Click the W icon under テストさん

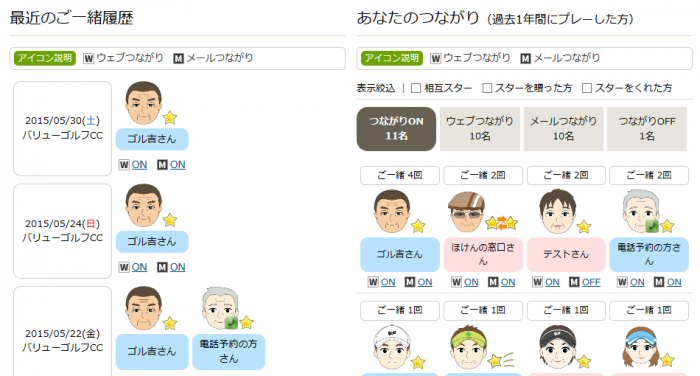(538, 282)
